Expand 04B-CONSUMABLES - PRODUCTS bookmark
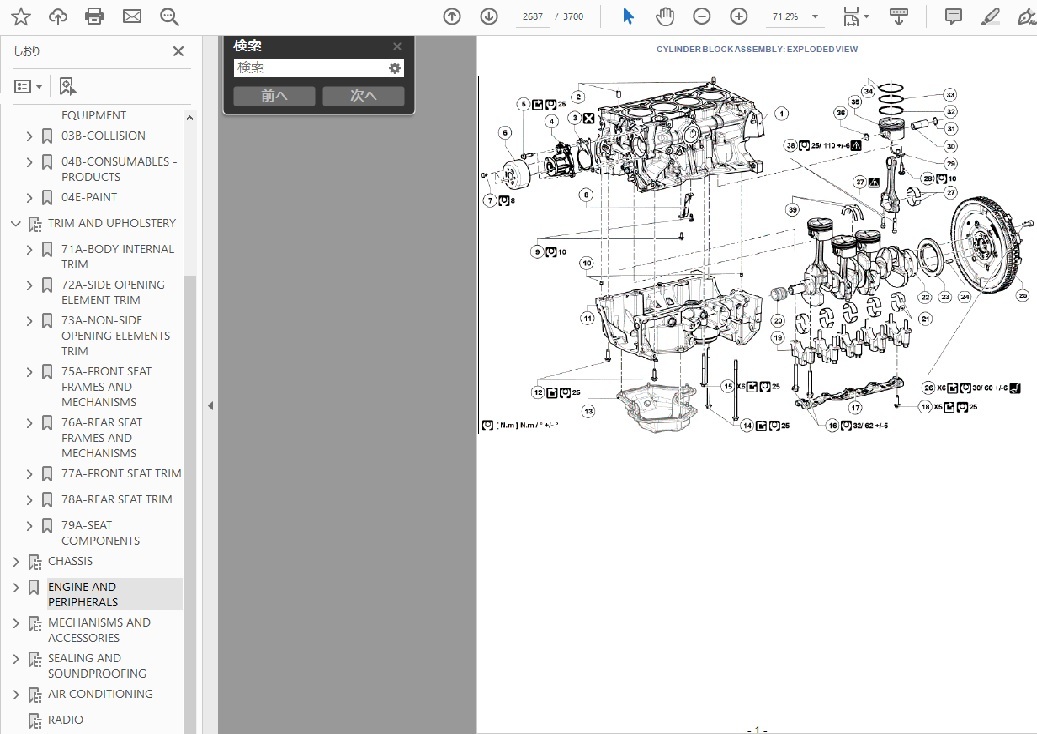Screen dimensions: 1037x734 click(29, 162)
